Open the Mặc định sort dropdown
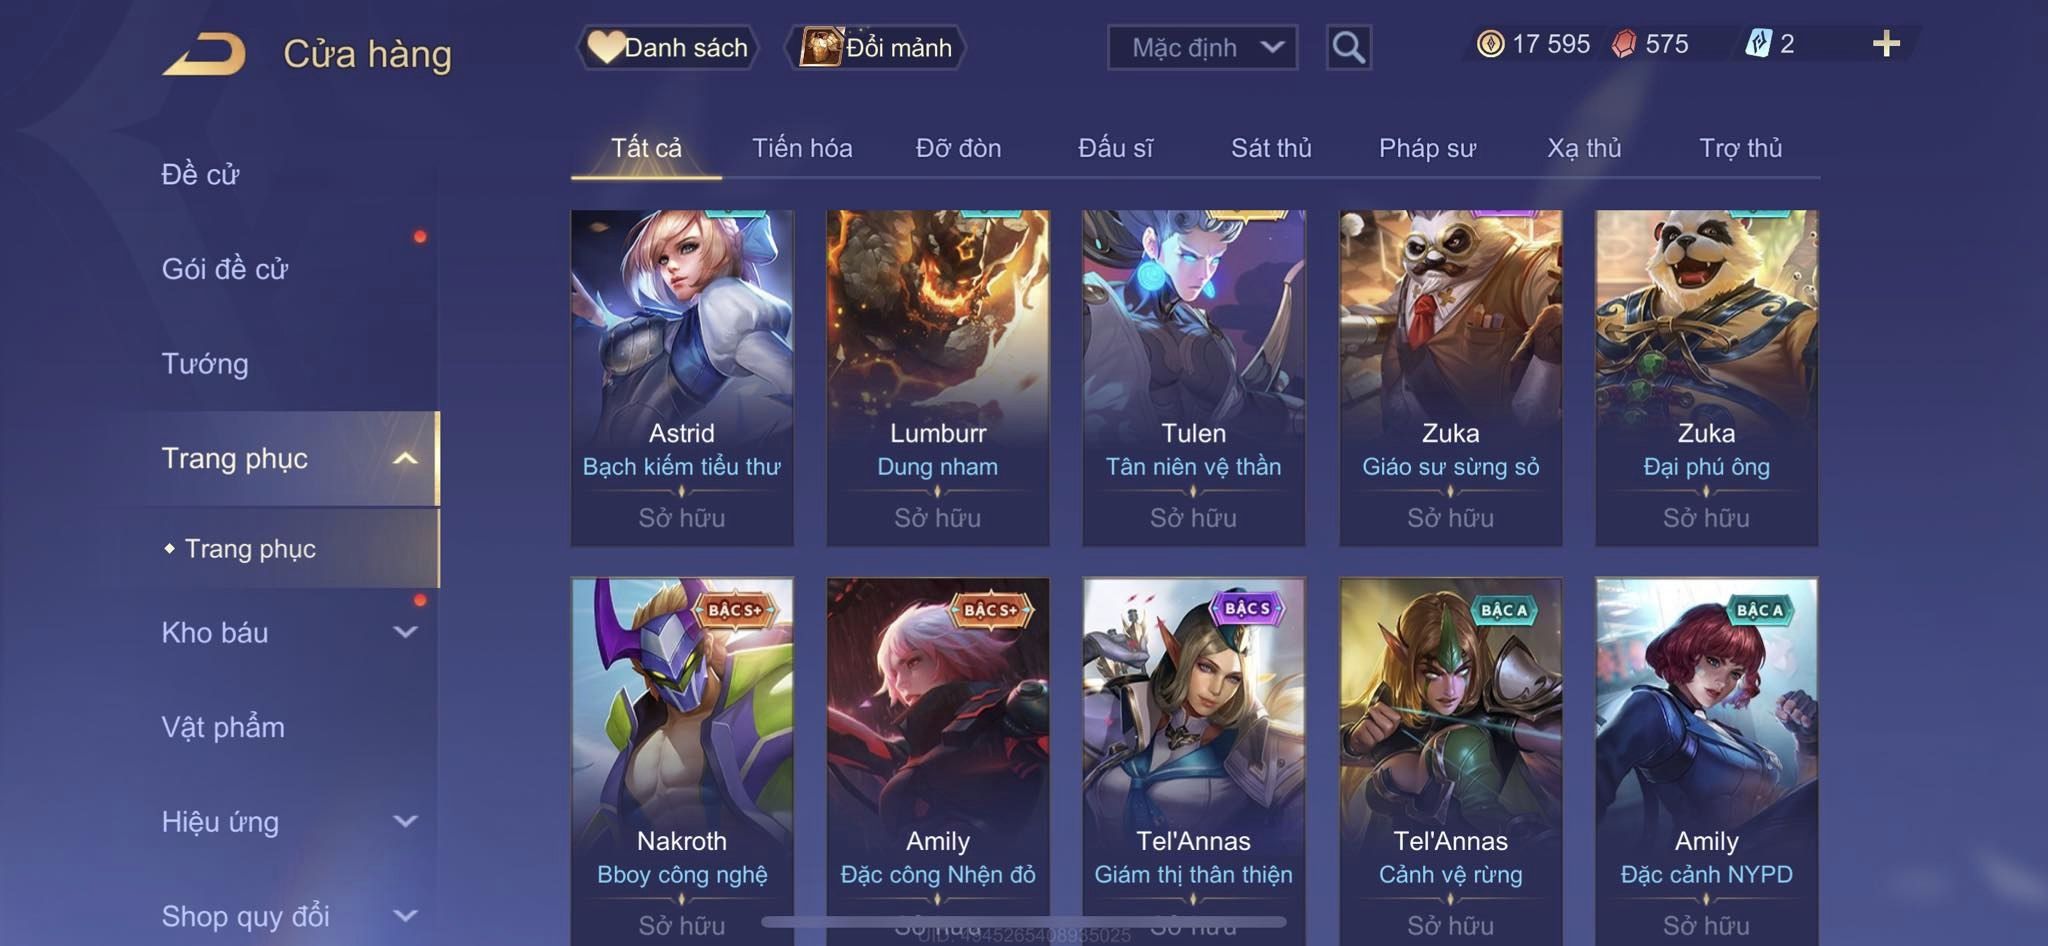2048x946 pixels. (x=1202, y=47)
